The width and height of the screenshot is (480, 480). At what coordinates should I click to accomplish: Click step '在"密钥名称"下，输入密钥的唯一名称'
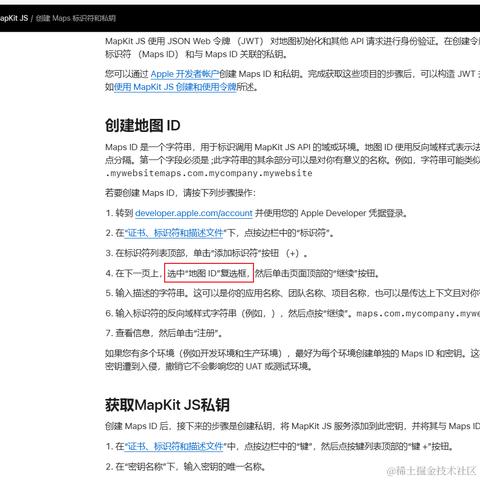[185, 467]
